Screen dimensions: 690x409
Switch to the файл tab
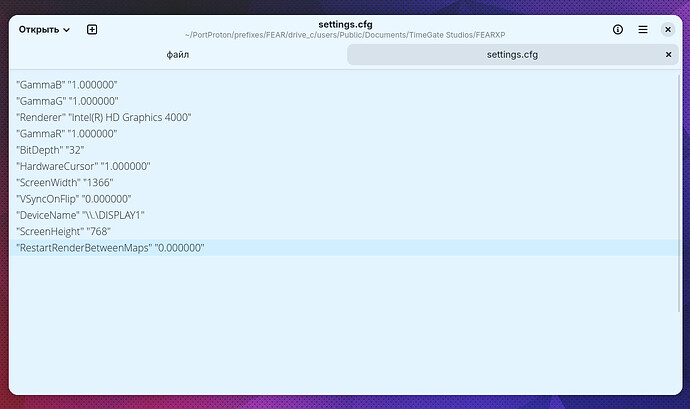(x=177, y=55)
